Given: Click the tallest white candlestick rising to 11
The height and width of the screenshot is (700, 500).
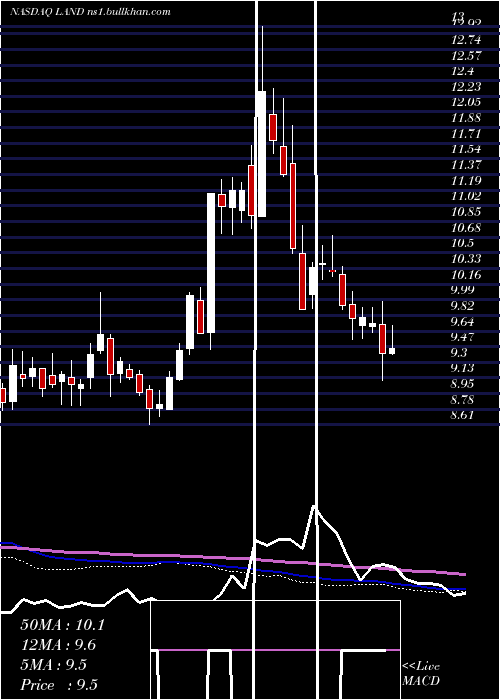Looking at the screenshot, I should point(211,263).
